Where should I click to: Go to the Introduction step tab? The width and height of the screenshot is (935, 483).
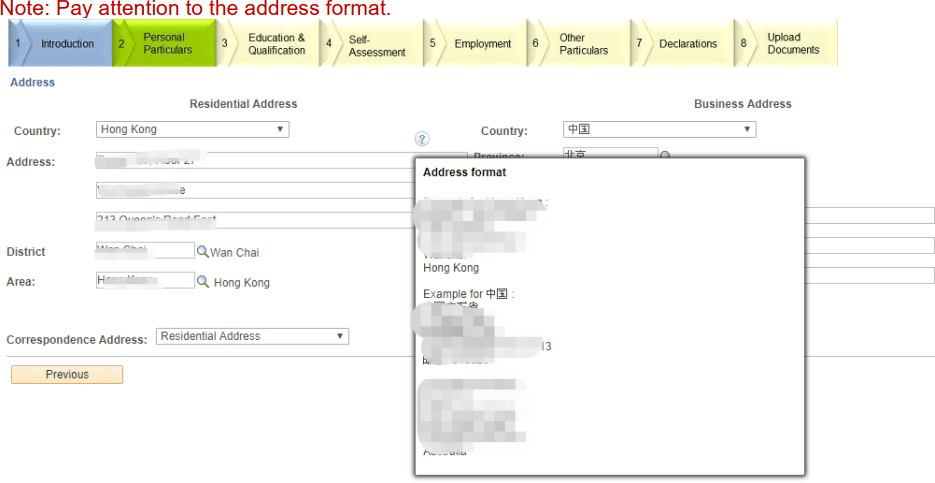tap(60, 44)
